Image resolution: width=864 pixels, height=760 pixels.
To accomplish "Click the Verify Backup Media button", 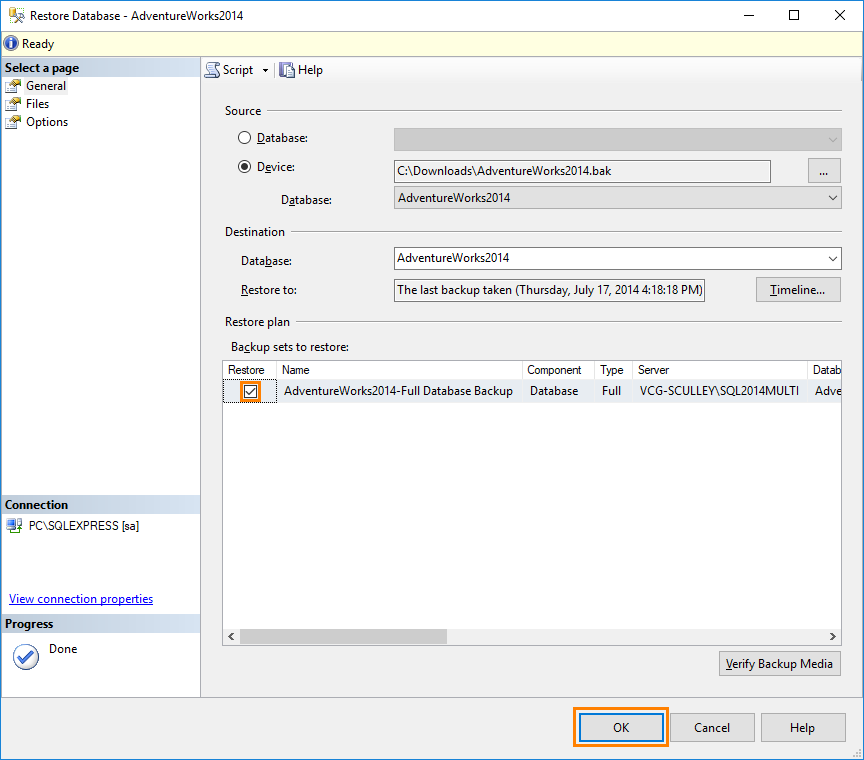I will [779, 663].
